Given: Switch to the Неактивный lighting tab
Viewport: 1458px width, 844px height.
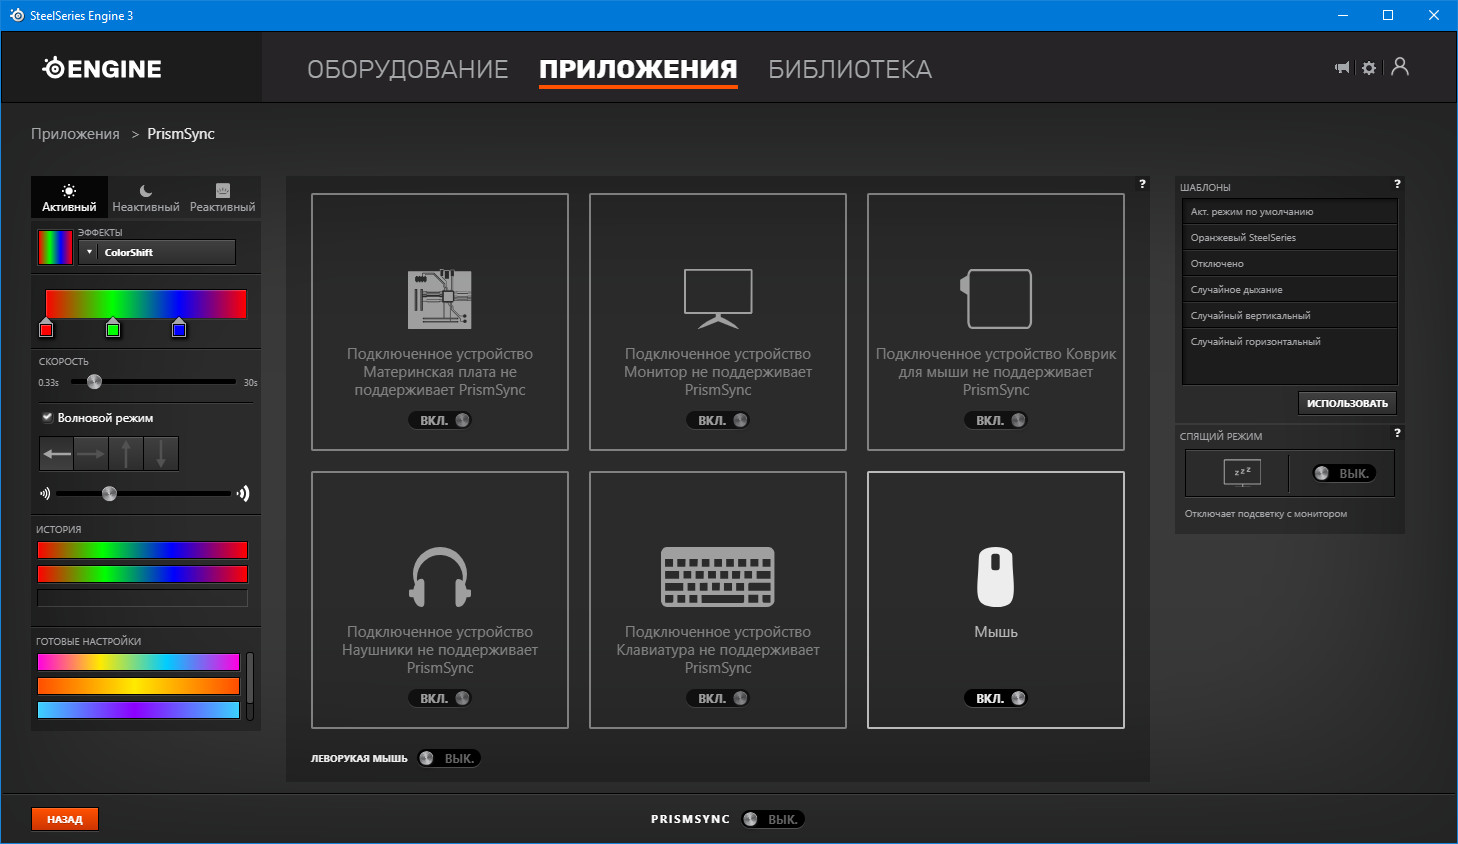Looking at the screenshot, I should 146,197.
